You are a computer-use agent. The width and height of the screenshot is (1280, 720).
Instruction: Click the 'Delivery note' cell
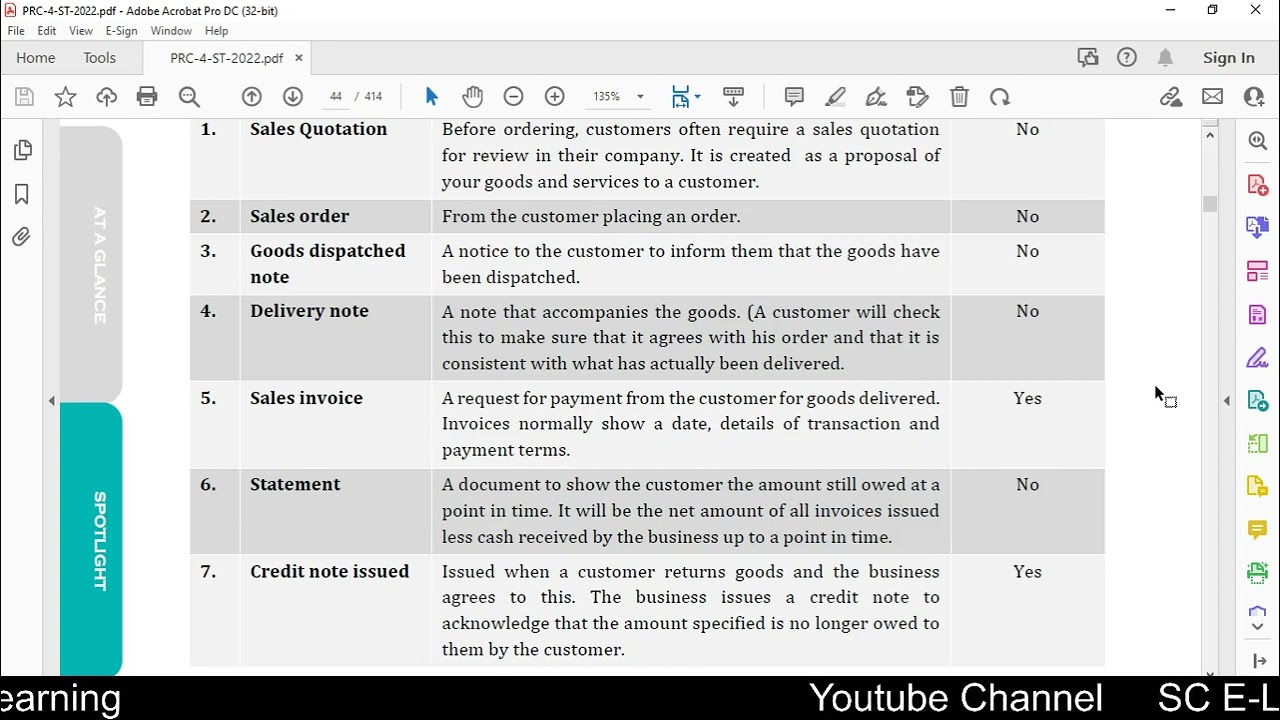coord(335,338)
